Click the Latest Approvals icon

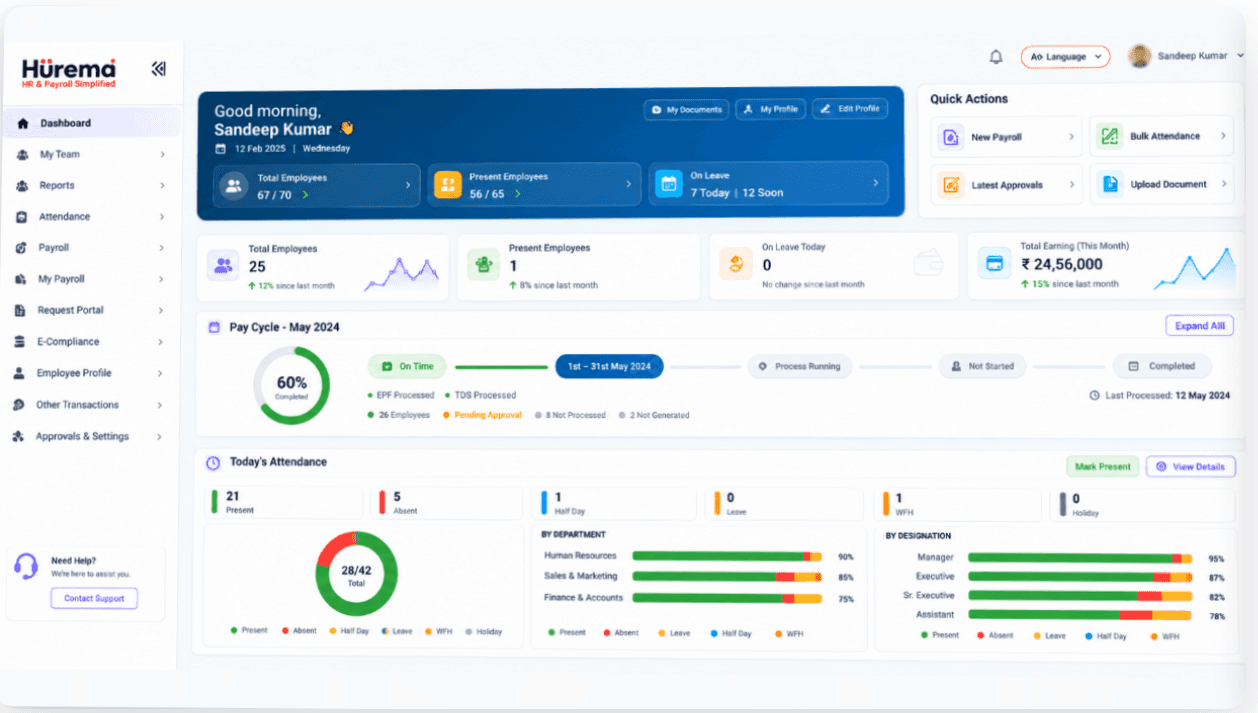click(x=951, y=185)
